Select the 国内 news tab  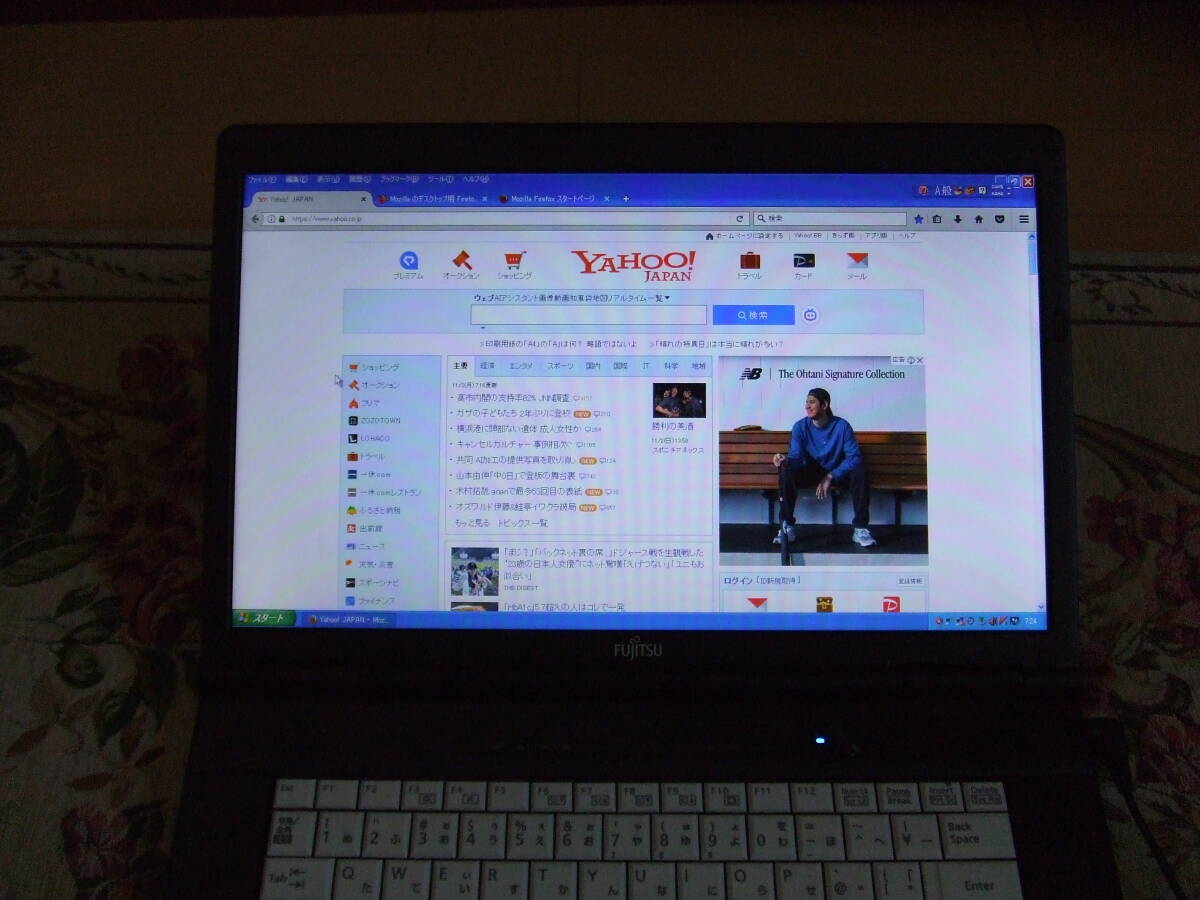pos(594,366)
